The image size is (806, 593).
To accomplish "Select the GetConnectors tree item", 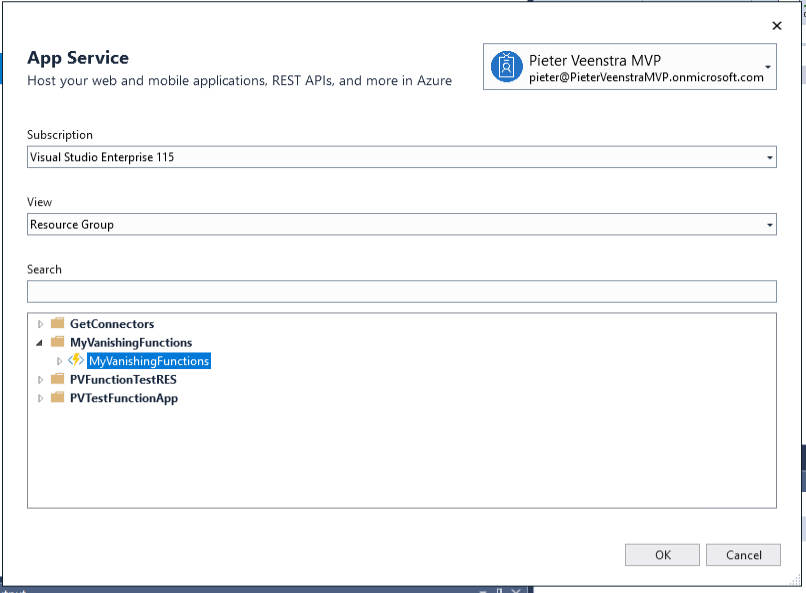I will coord(112,324).
